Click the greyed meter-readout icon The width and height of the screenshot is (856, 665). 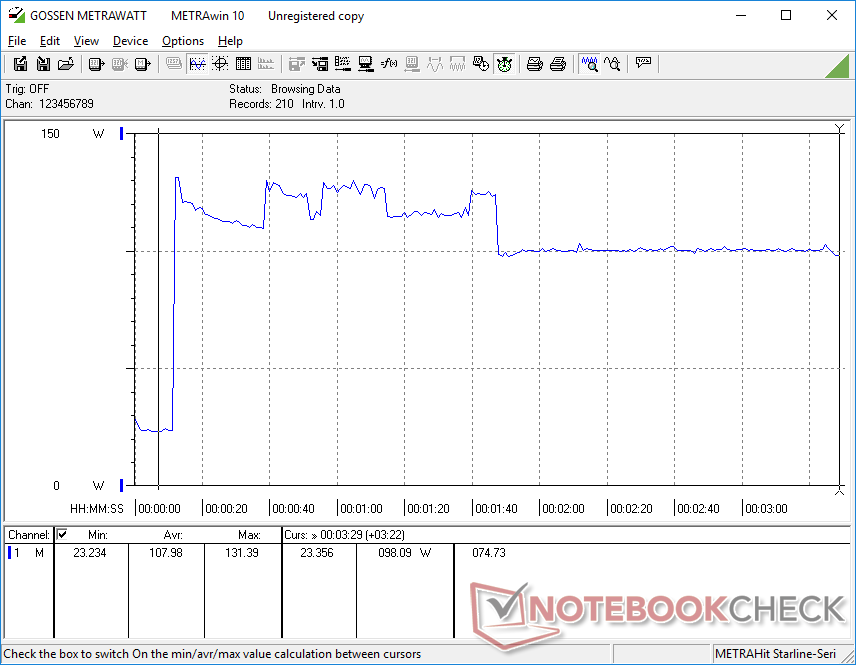click(412, 64)
